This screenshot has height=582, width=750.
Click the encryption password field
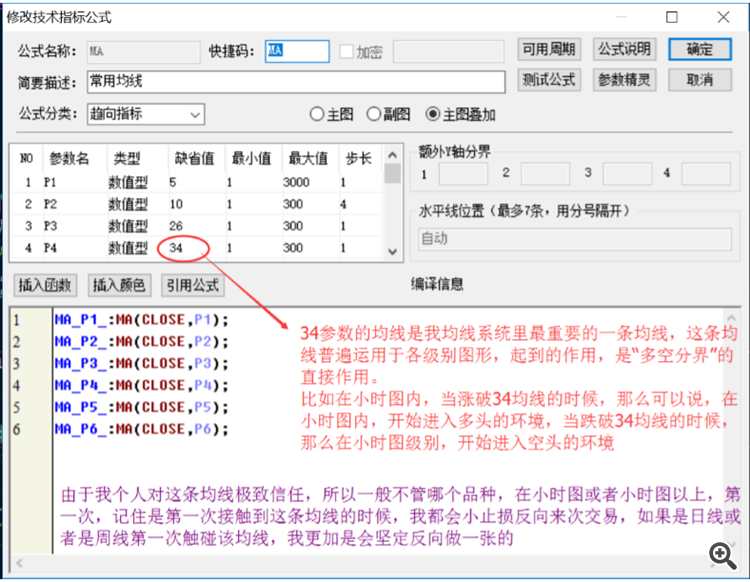pyautogui.click(x=449, y=51)
